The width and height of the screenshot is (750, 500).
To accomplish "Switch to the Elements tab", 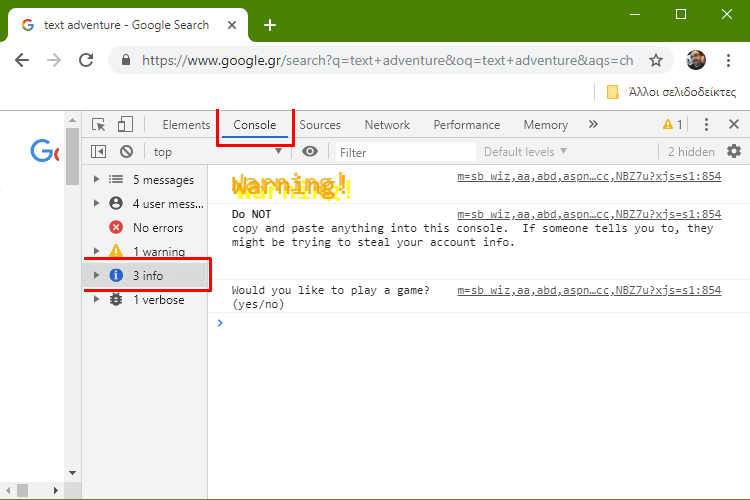I will tap(186, 125).
